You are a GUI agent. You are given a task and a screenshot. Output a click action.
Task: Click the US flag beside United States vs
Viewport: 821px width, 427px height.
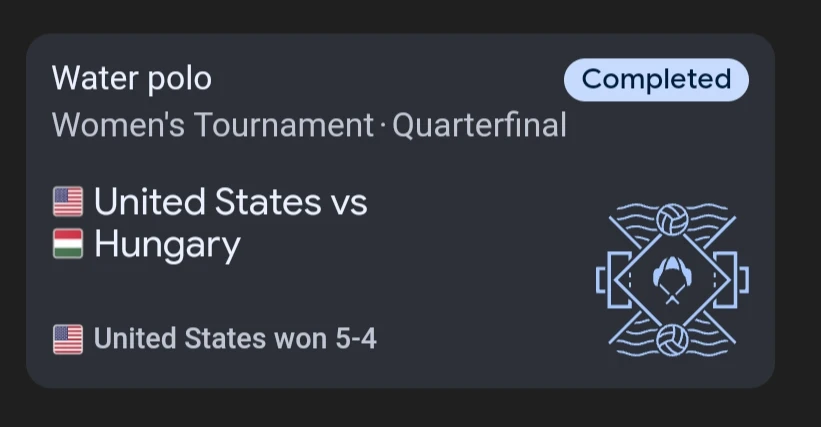click(x=68, y=203)
